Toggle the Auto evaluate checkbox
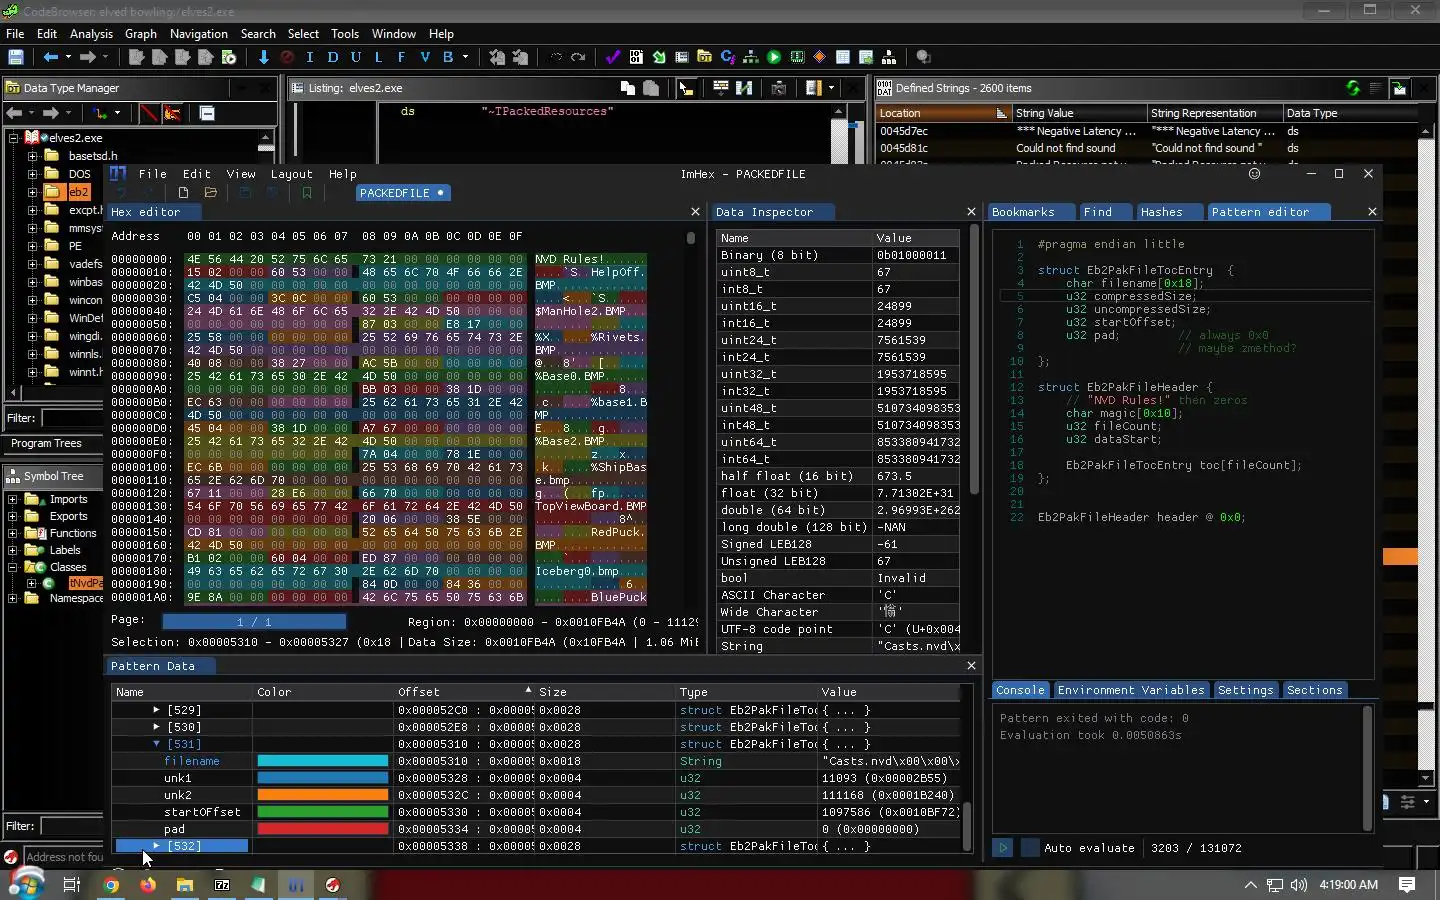Viewport: 1440px width, 900px height. click(x=1030, y=848)
